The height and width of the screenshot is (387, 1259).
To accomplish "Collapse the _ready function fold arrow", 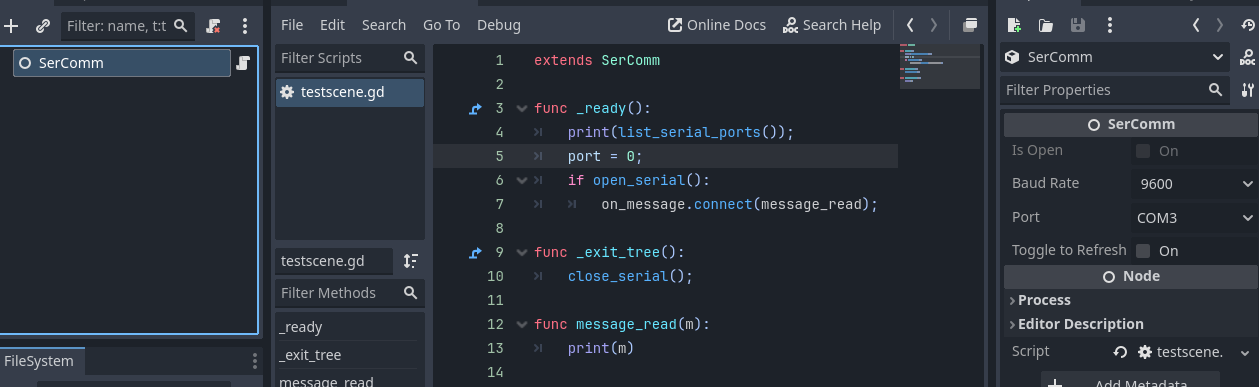I will [521, 108].
